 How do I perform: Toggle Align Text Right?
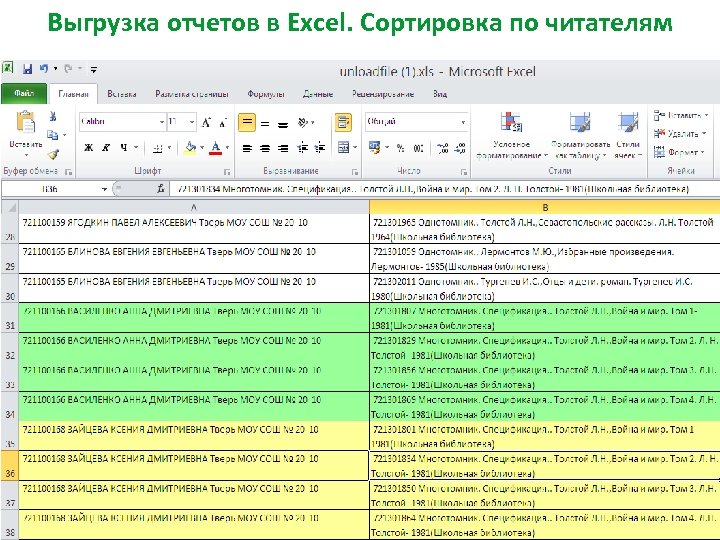click(x=283, y=148)
